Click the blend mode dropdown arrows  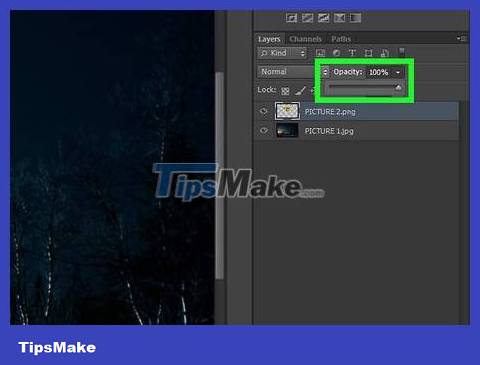(325, 72)
